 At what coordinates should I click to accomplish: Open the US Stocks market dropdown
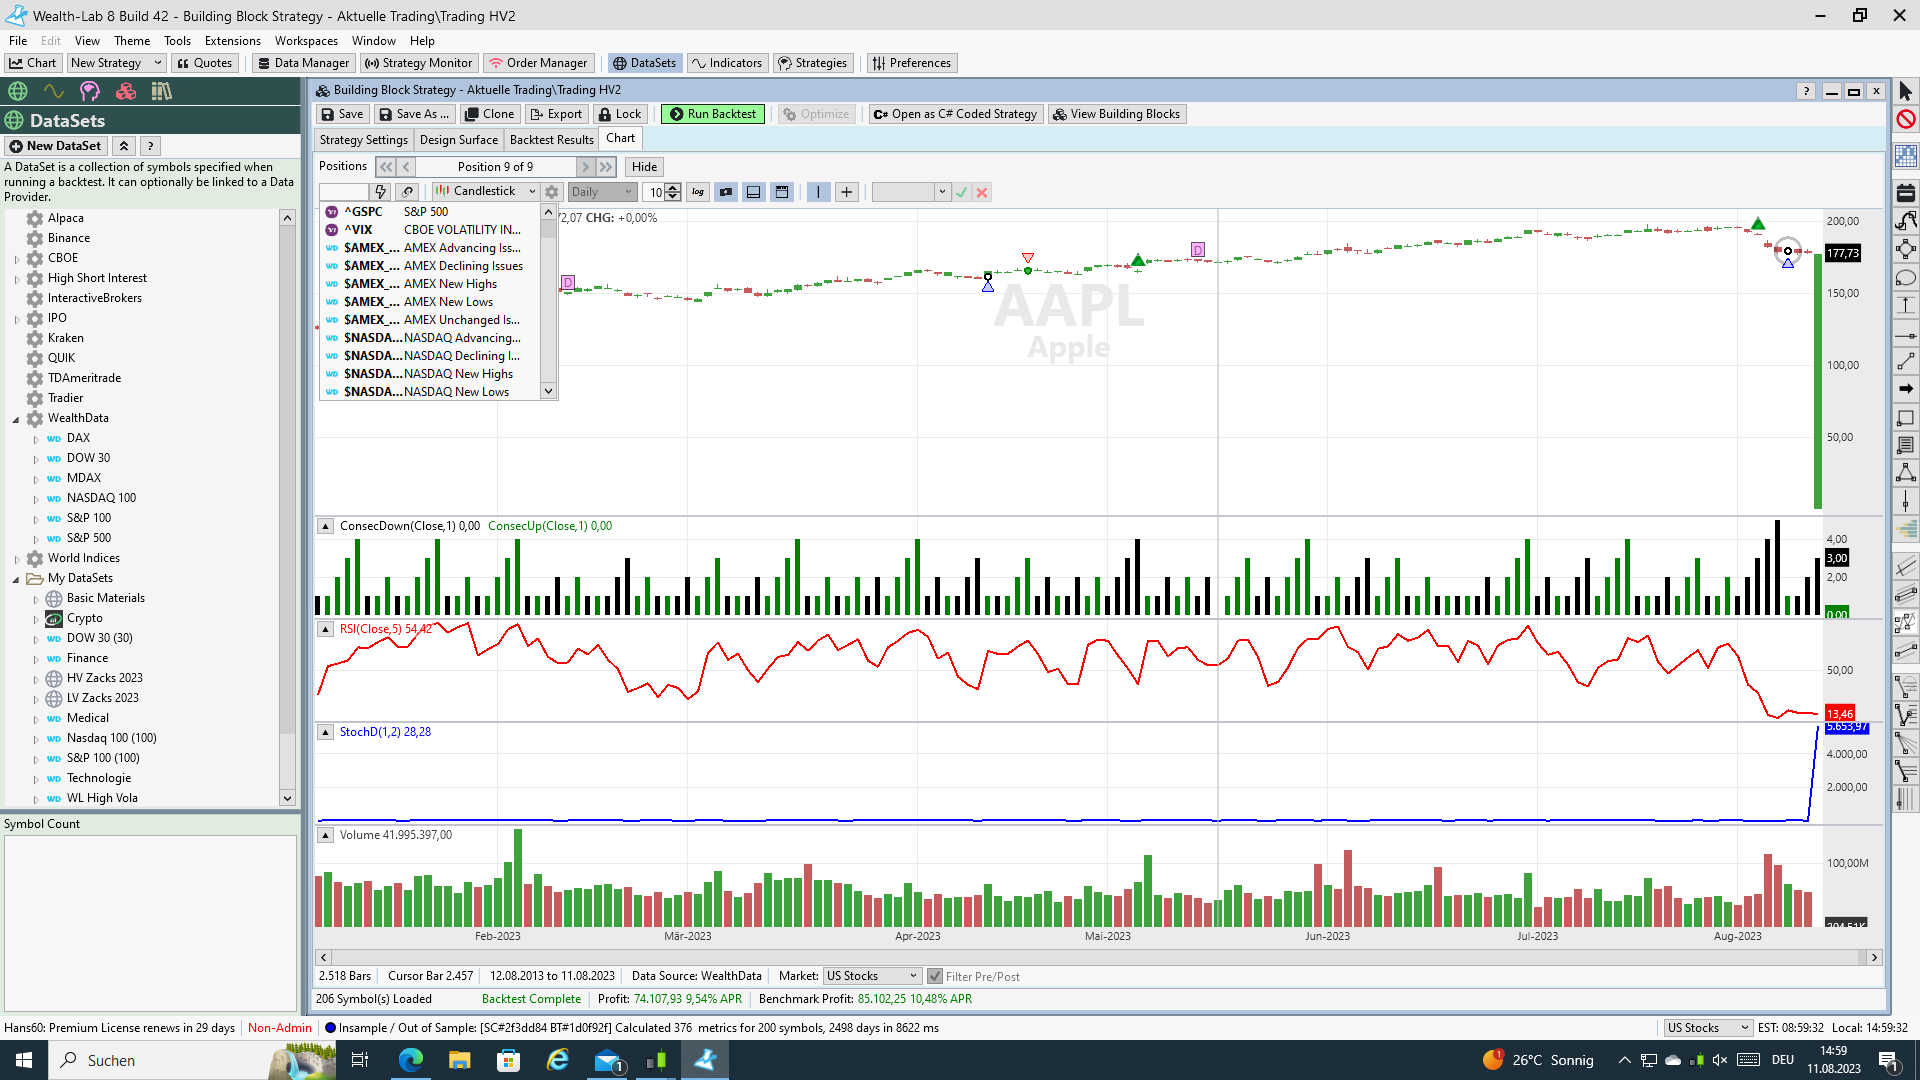pos(871,976)
